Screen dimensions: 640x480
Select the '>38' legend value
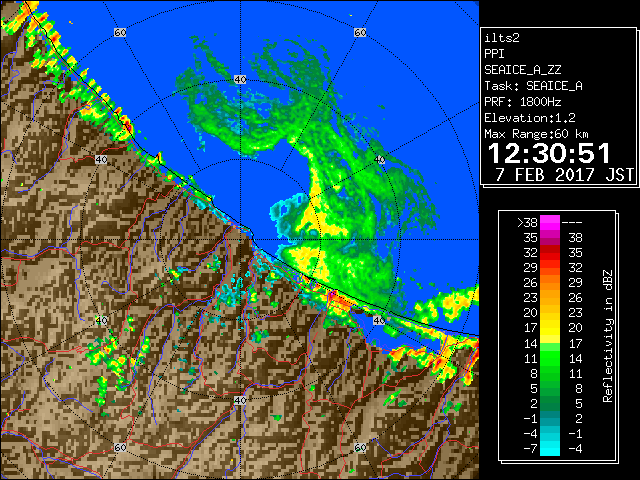tap(527, 222)
